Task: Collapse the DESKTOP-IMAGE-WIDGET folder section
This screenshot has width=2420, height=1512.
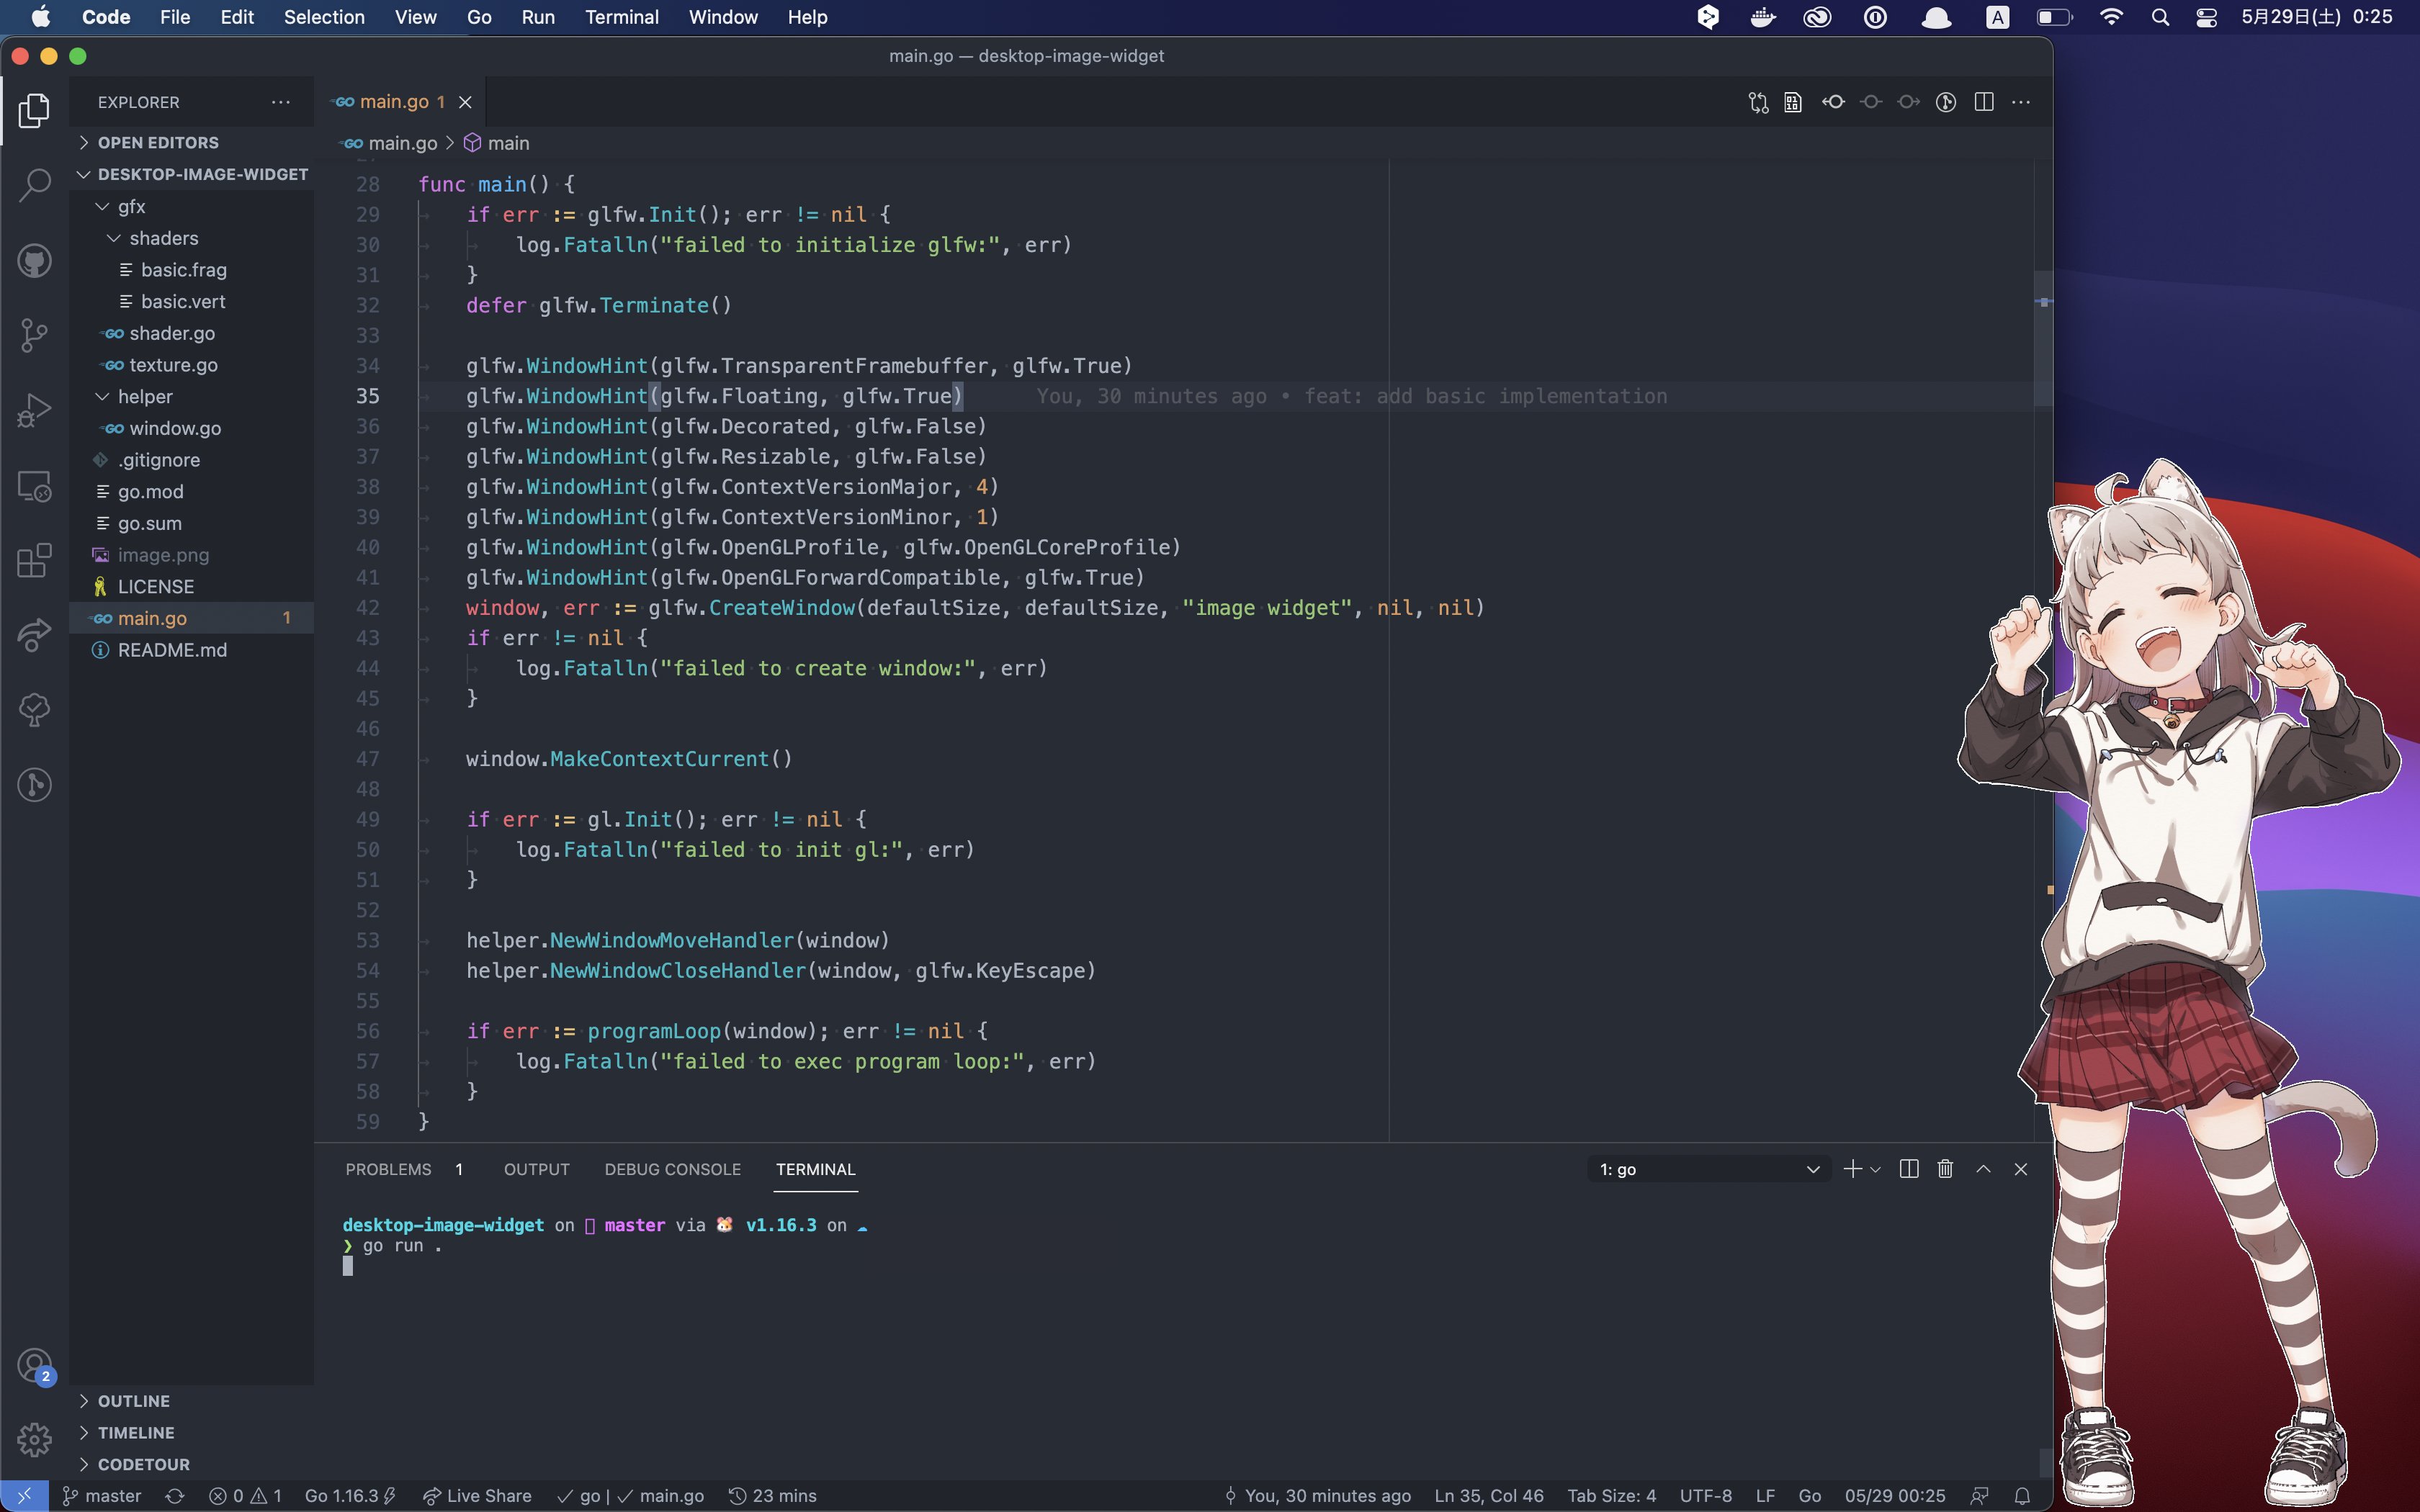Action: [192, 174]
